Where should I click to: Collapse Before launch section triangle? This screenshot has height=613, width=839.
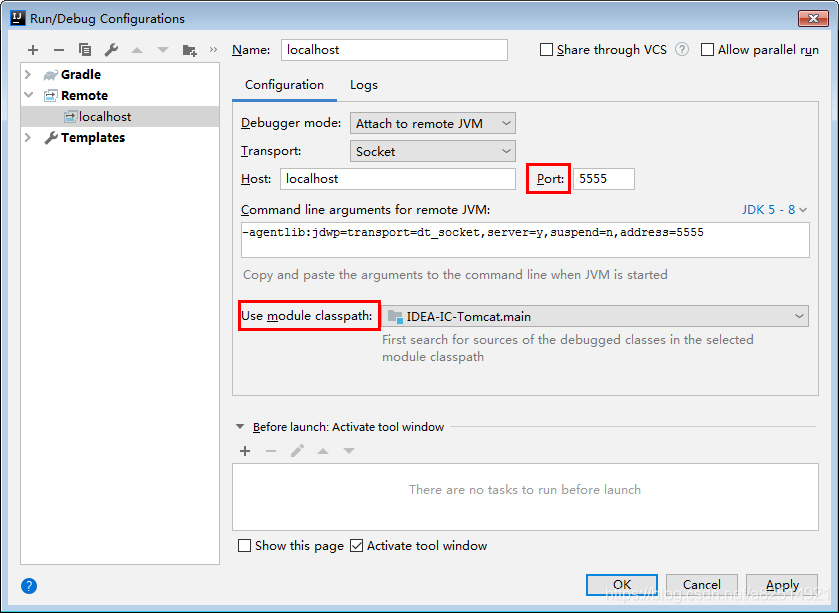[x=240, y=427]
